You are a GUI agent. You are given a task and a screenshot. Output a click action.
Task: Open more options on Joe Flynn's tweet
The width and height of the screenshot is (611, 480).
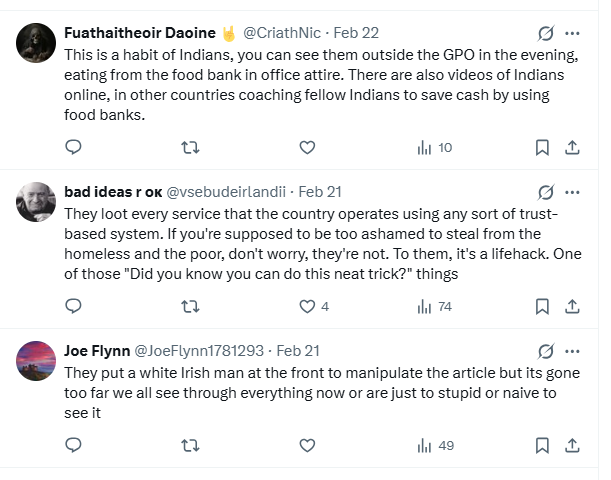pos(572,350)
